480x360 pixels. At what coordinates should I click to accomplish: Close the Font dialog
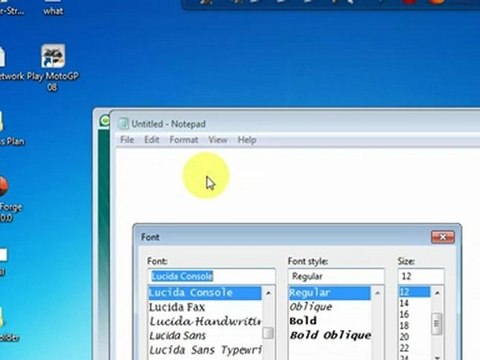pyautogui.click(x=443, y=237)
